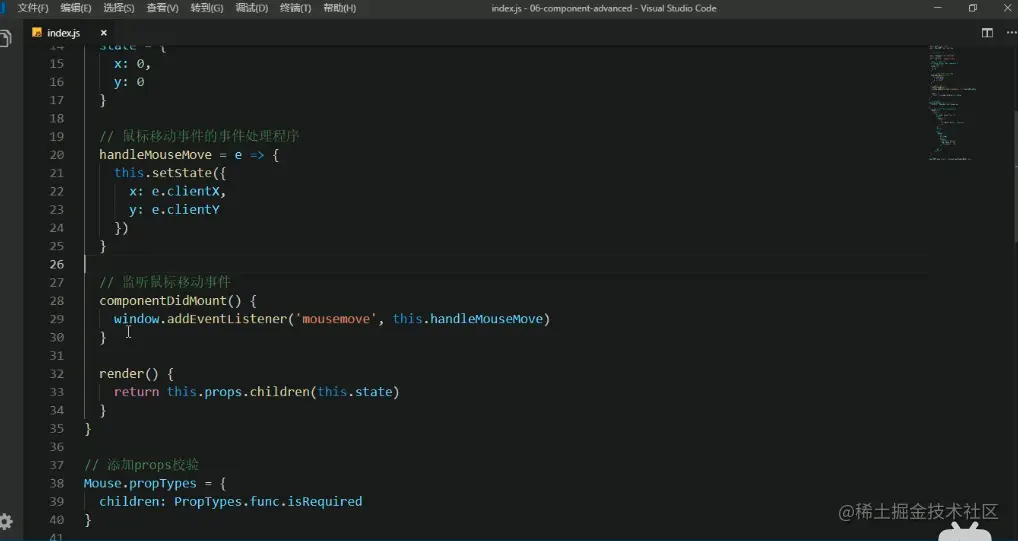Click this.handleMouseMove argument on line 29

click(467, 319)
